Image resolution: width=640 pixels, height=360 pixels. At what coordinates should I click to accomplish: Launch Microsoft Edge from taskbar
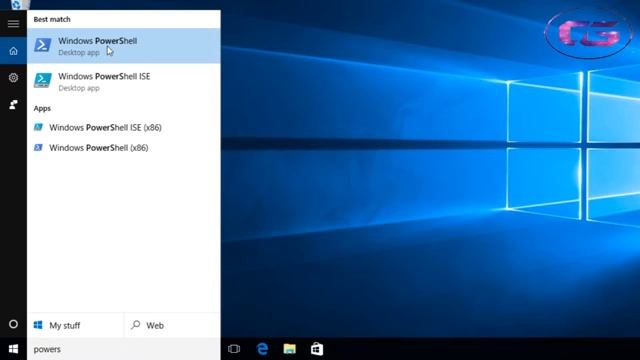point(262,349)
